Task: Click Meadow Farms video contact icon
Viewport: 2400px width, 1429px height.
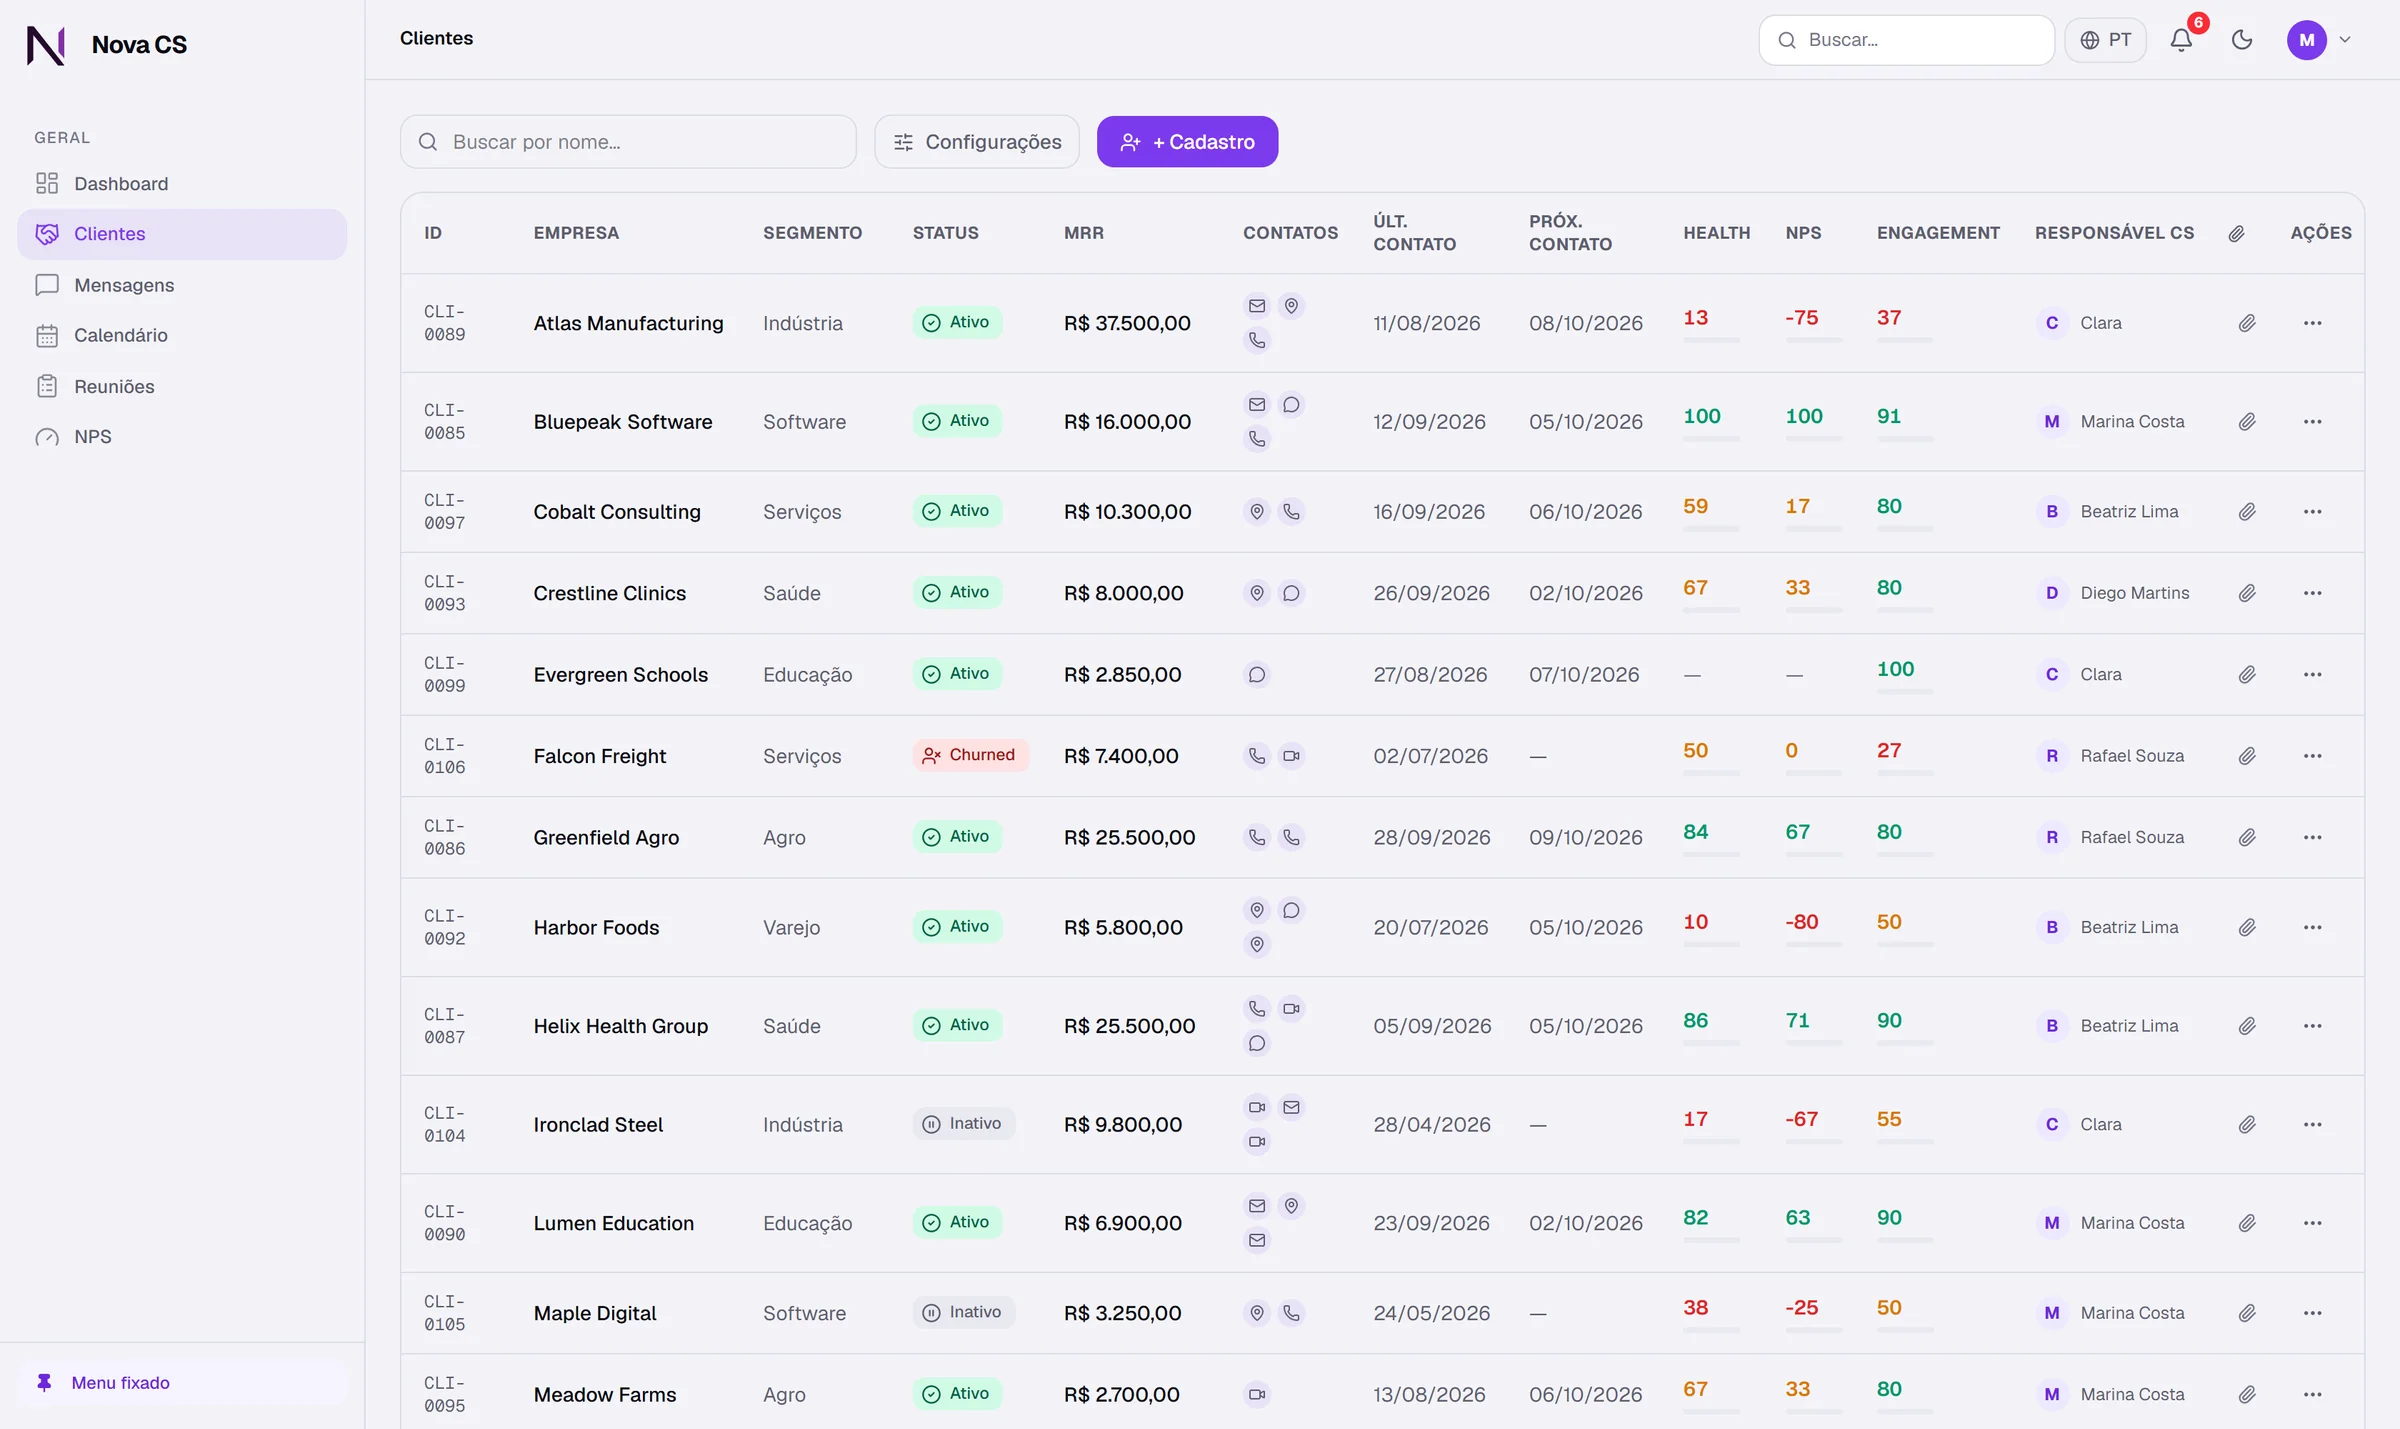Action: click(1257, 1395)
